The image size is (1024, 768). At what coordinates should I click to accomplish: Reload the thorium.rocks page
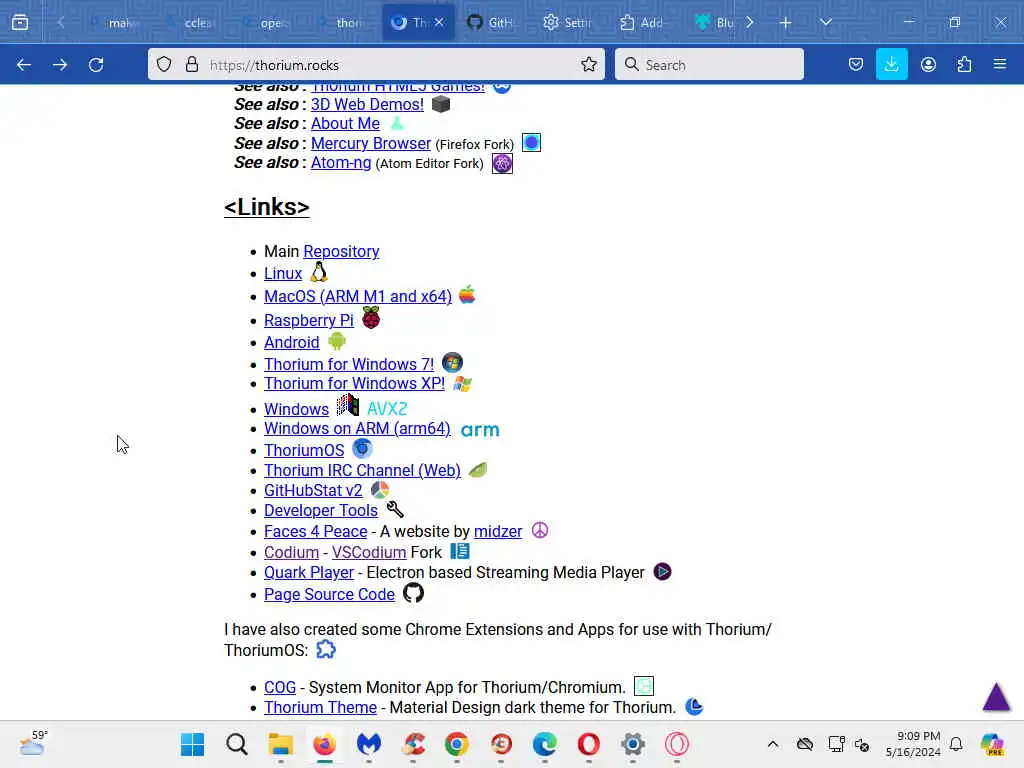(x=96, y=65)
